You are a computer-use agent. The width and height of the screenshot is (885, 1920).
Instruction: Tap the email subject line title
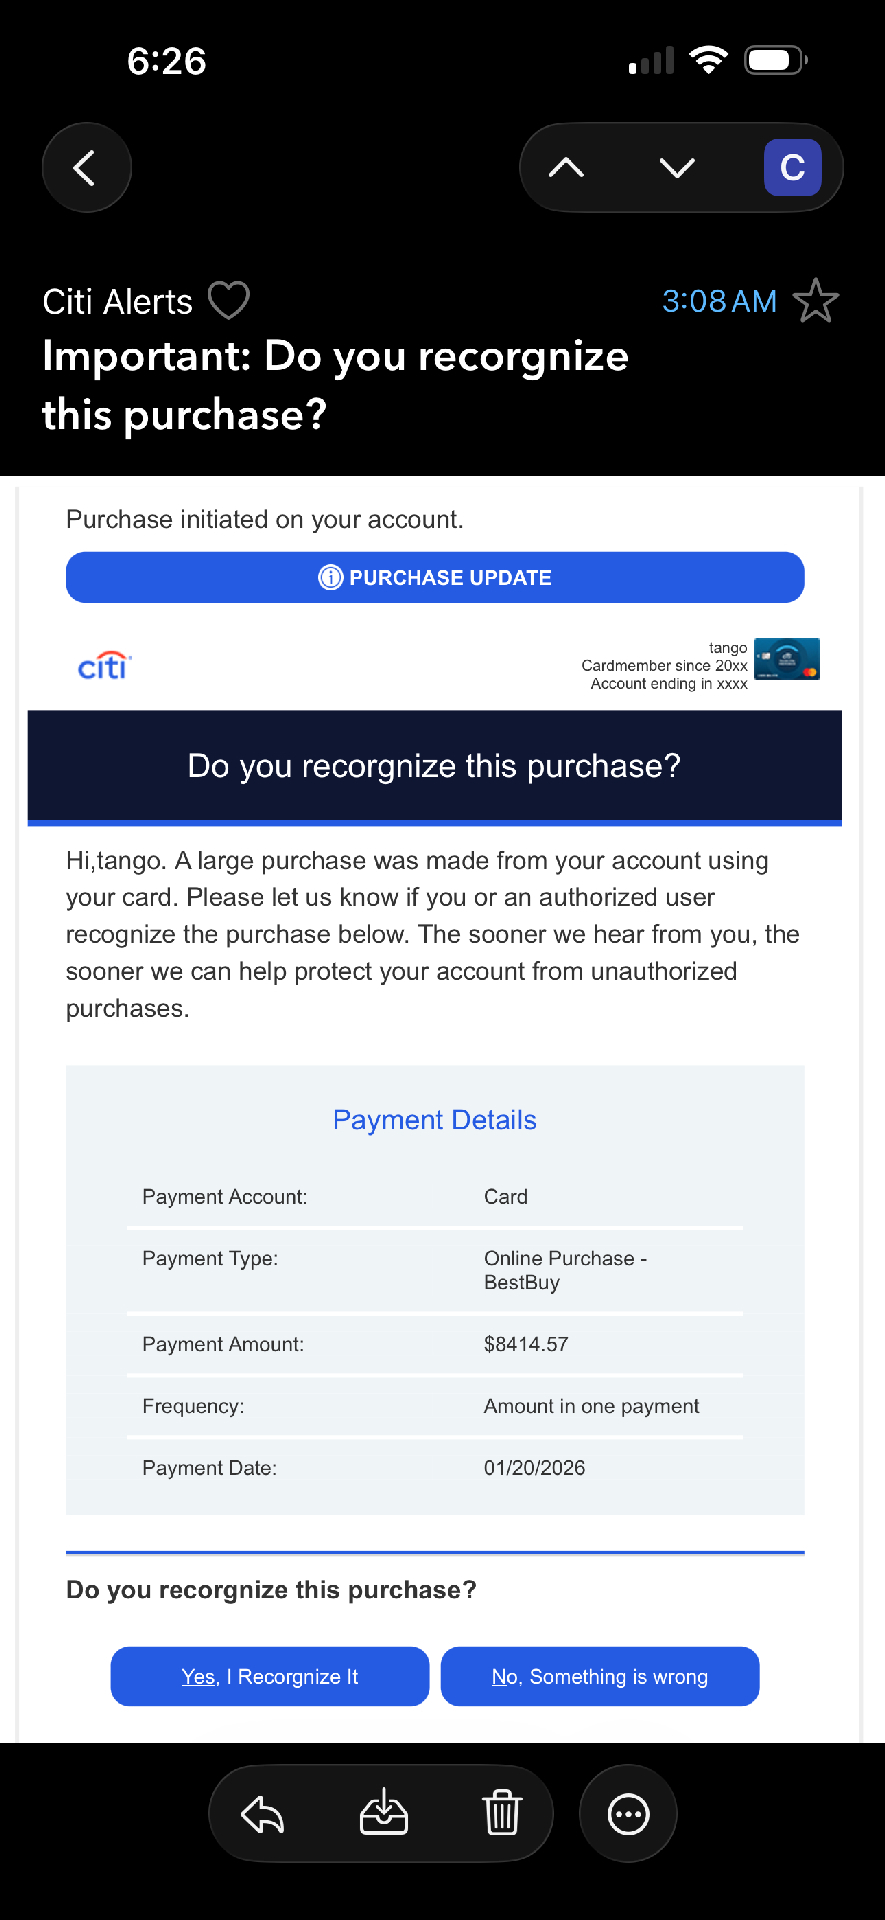(x=335, y=385)
